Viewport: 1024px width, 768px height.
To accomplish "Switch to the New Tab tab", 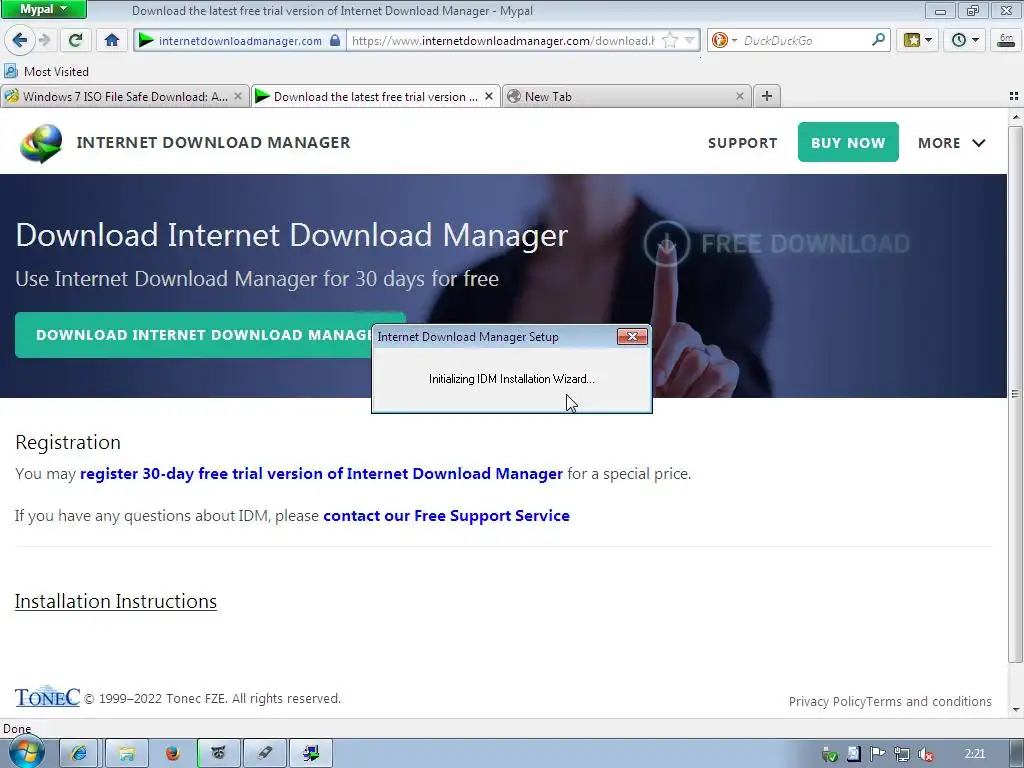I will 626,97.
